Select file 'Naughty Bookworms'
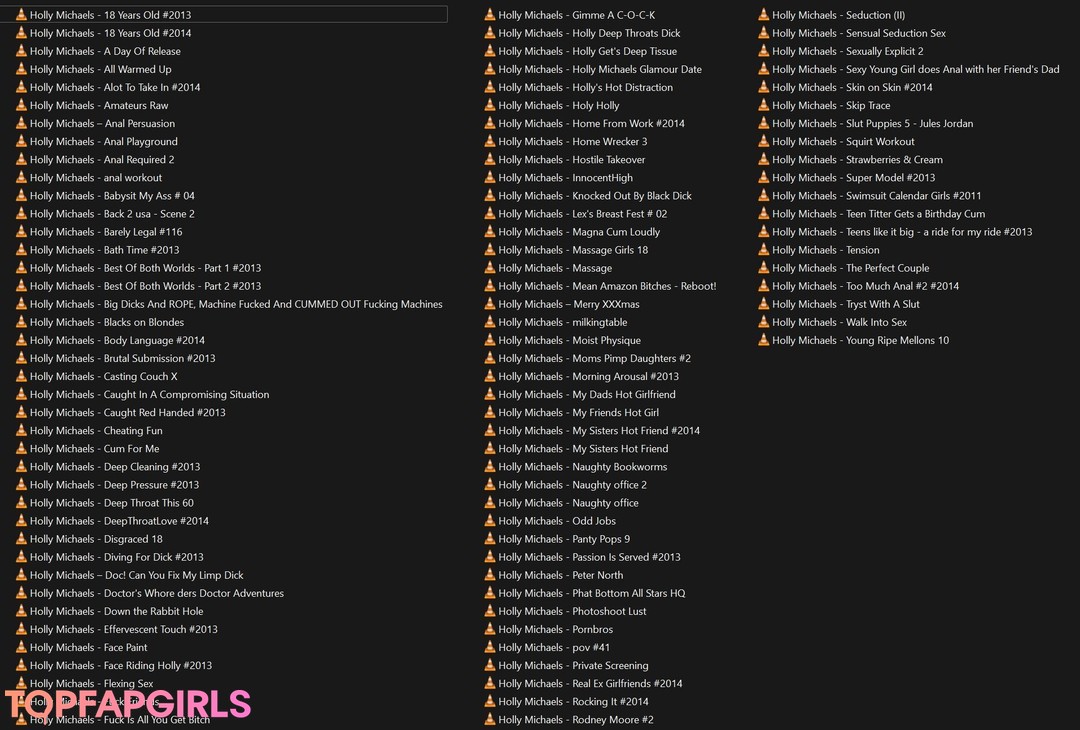 click(x=583, y=467)
